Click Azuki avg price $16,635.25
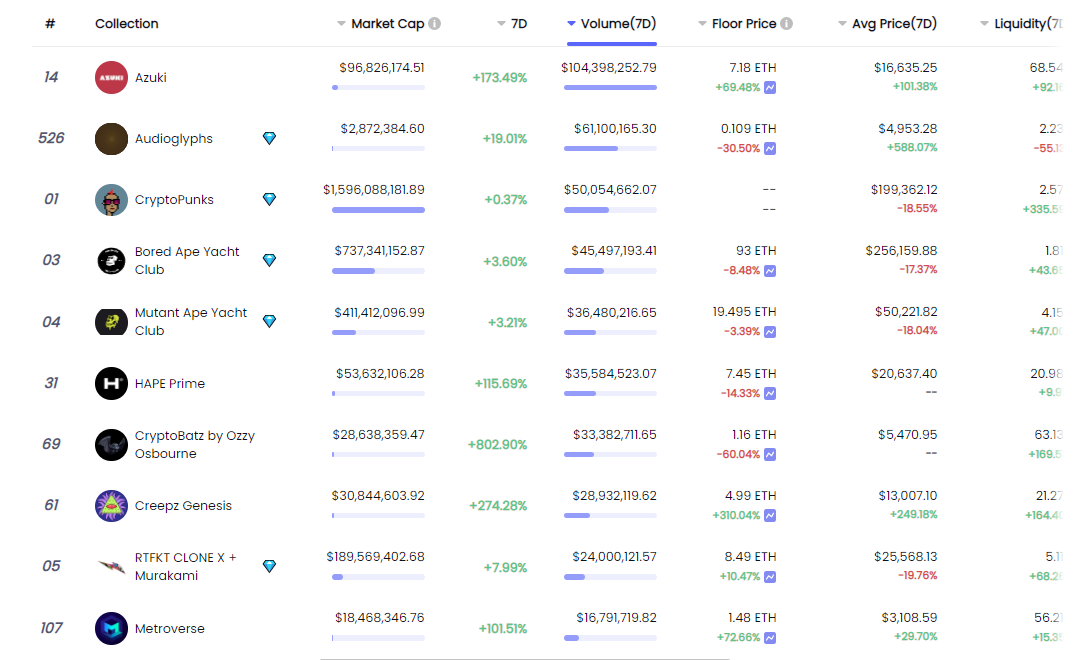The image size is (1079, 660). (x=906, y=67)
